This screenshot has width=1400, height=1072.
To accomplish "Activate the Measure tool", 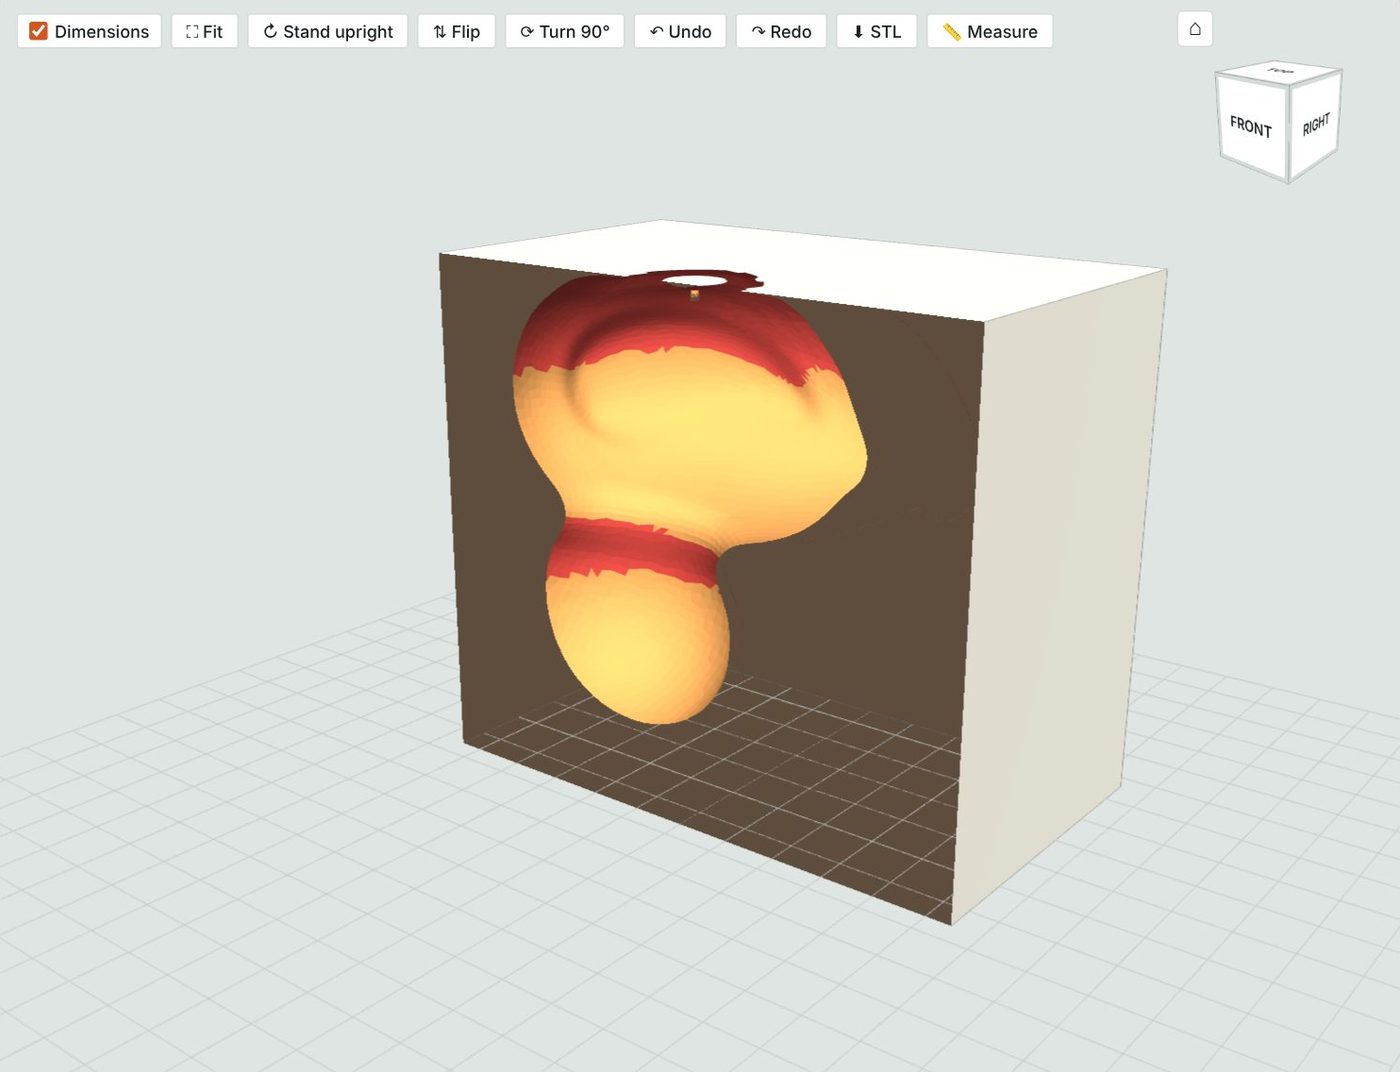I will tap(990, 31).
